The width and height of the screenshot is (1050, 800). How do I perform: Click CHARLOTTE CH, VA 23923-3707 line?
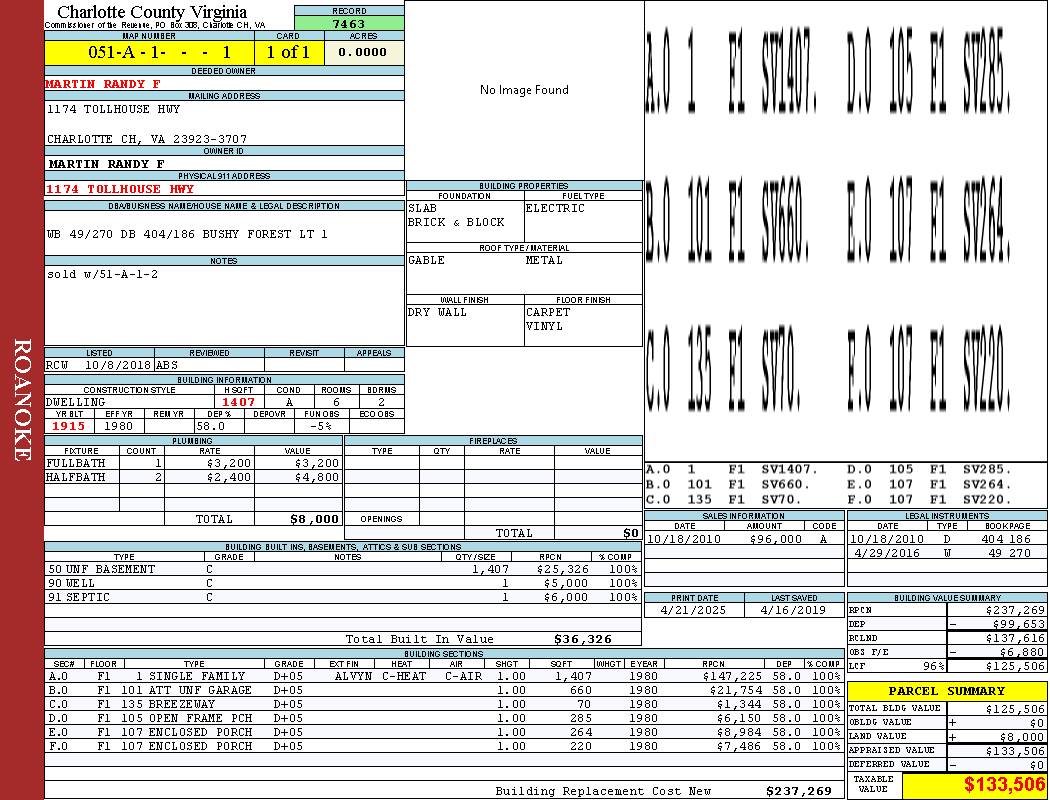click(x=147, y=139)
